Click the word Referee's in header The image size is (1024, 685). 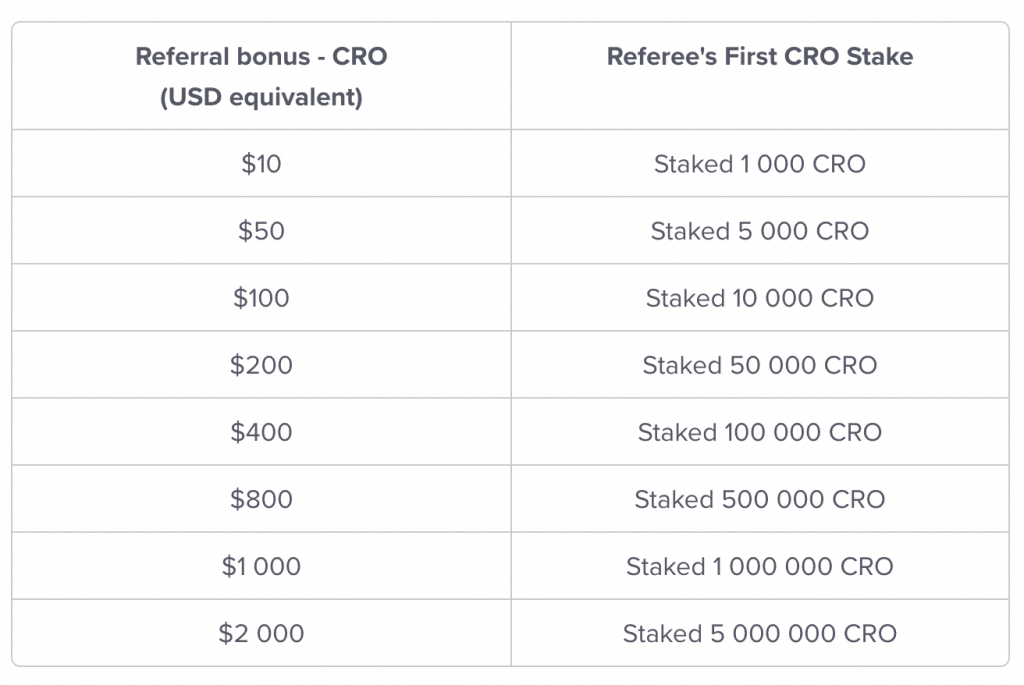pyautogui.click(x=662, y=56)
